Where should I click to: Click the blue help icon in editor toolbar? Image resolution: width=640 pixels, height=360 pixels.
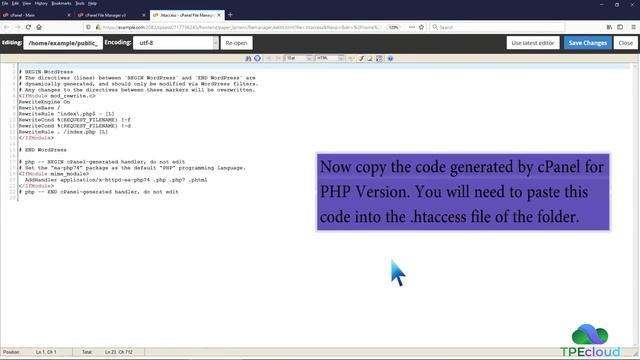pos(390,58)
